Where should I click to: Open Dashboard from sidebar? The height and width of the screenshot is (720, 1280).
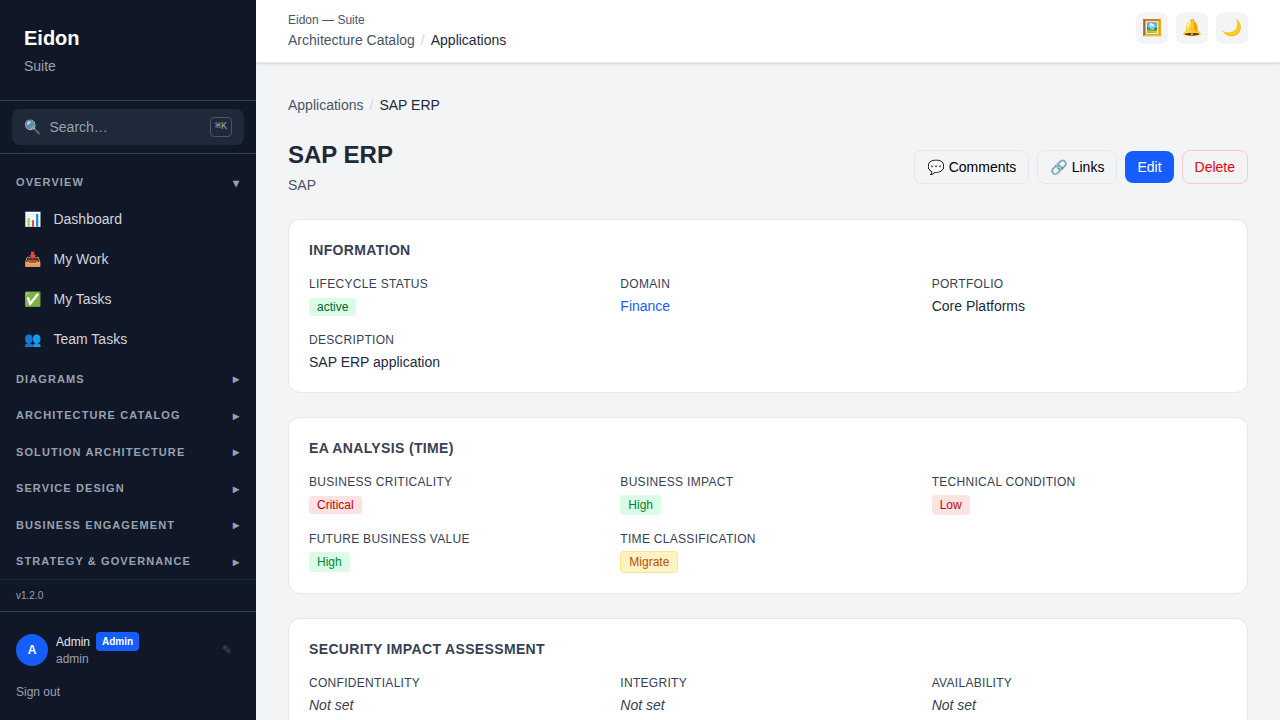tap(128, 219)
